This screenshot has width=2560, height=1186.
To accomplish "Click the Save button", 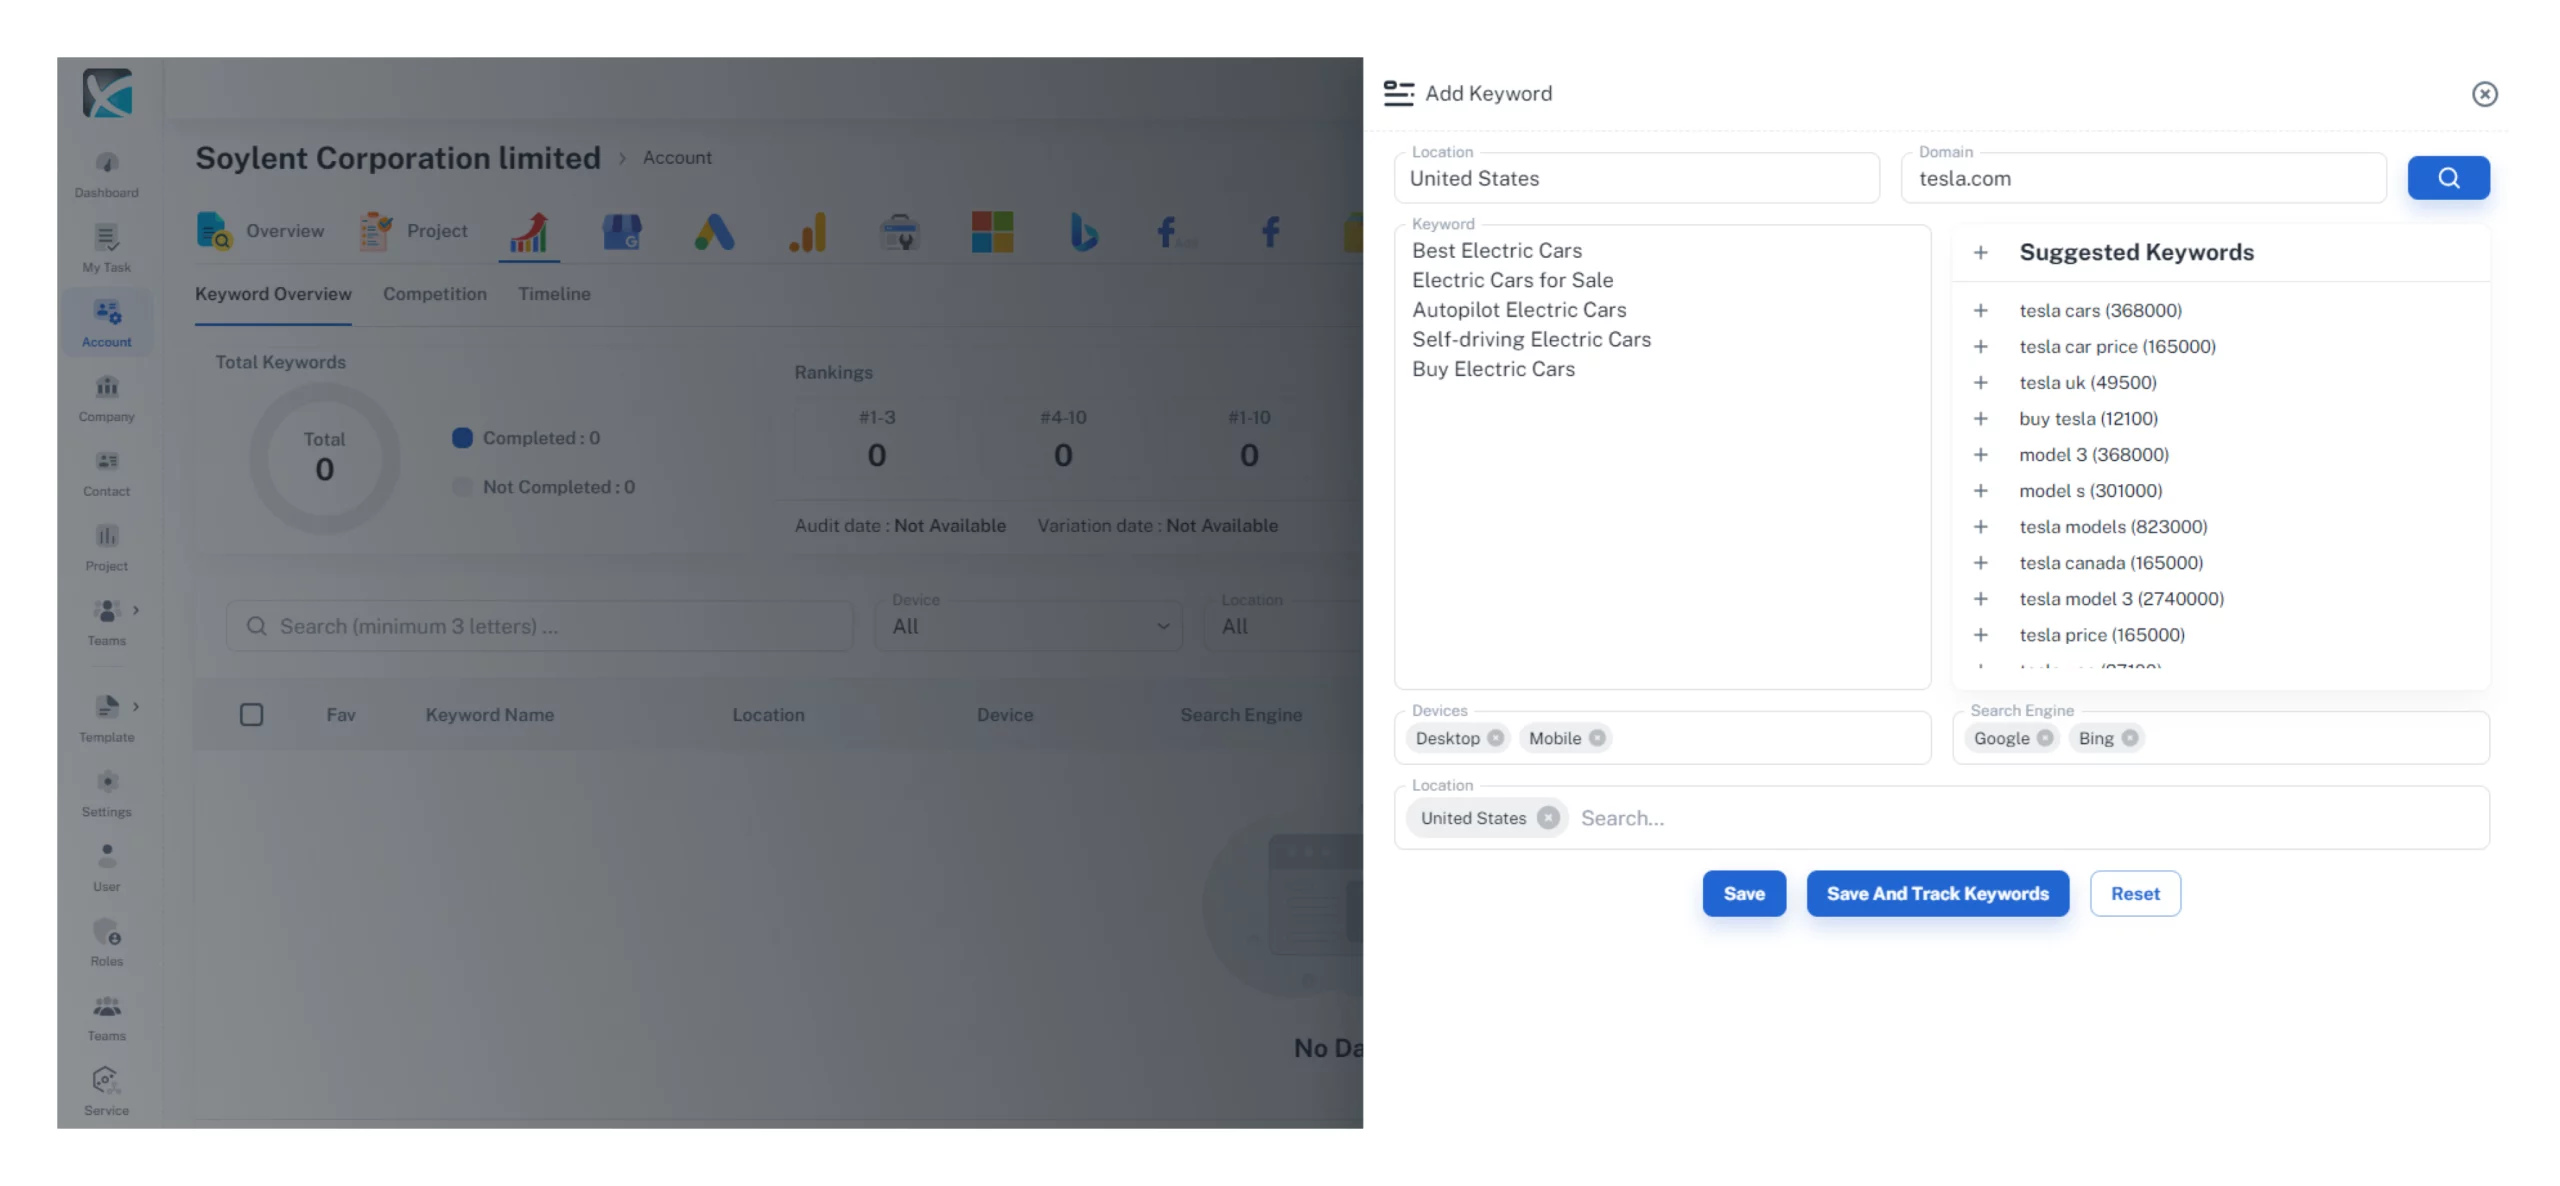I will point(1744,894).
